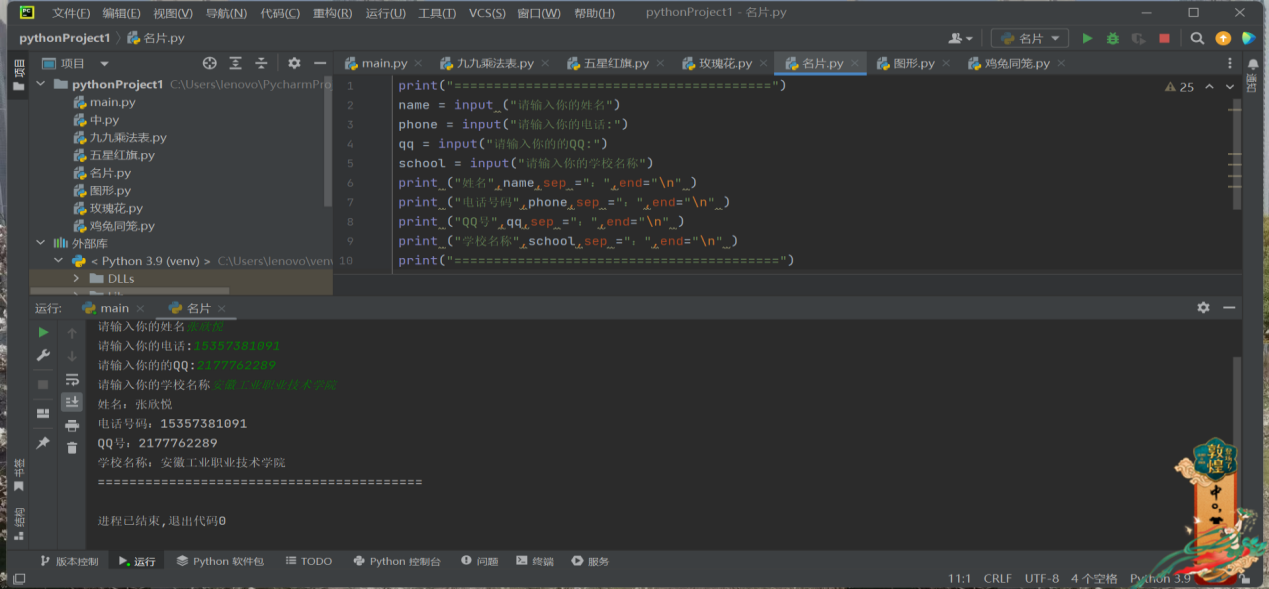Clear the run console with the trash icon
Viewport: 1269px width, 589px height.
(x=72, y=448)
